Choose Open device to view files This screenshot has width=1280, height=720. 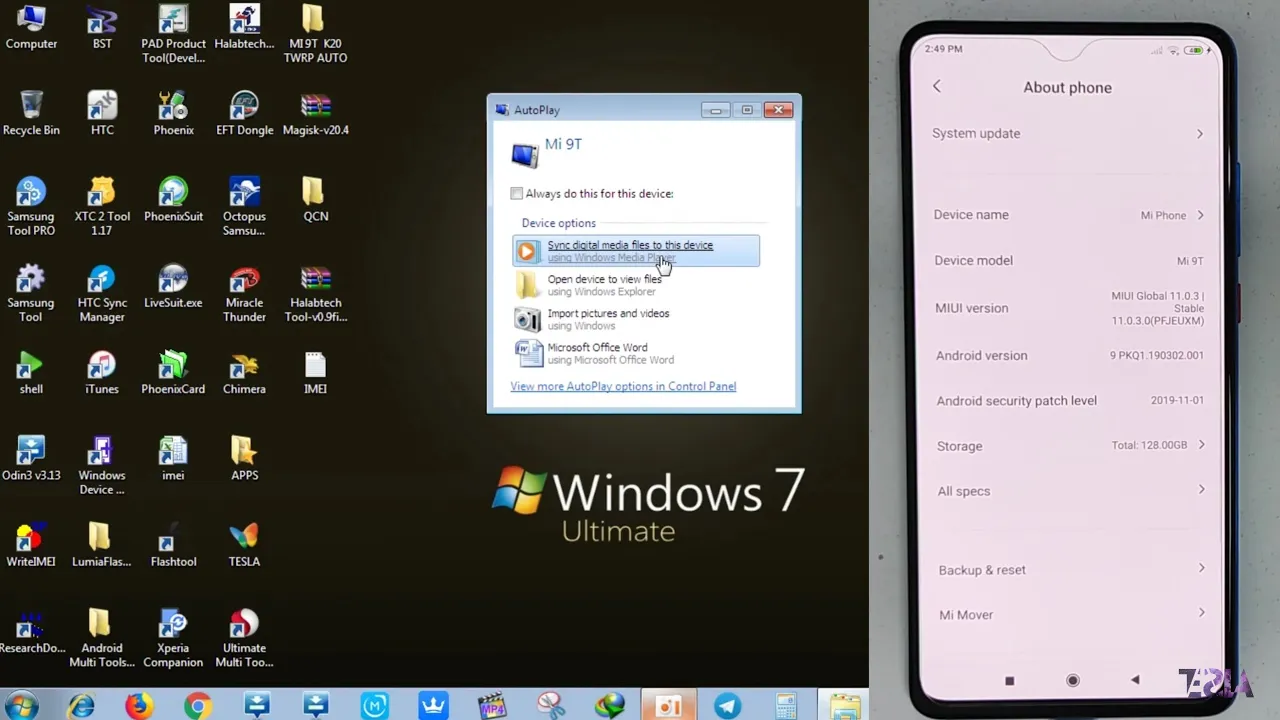(636, 285)
